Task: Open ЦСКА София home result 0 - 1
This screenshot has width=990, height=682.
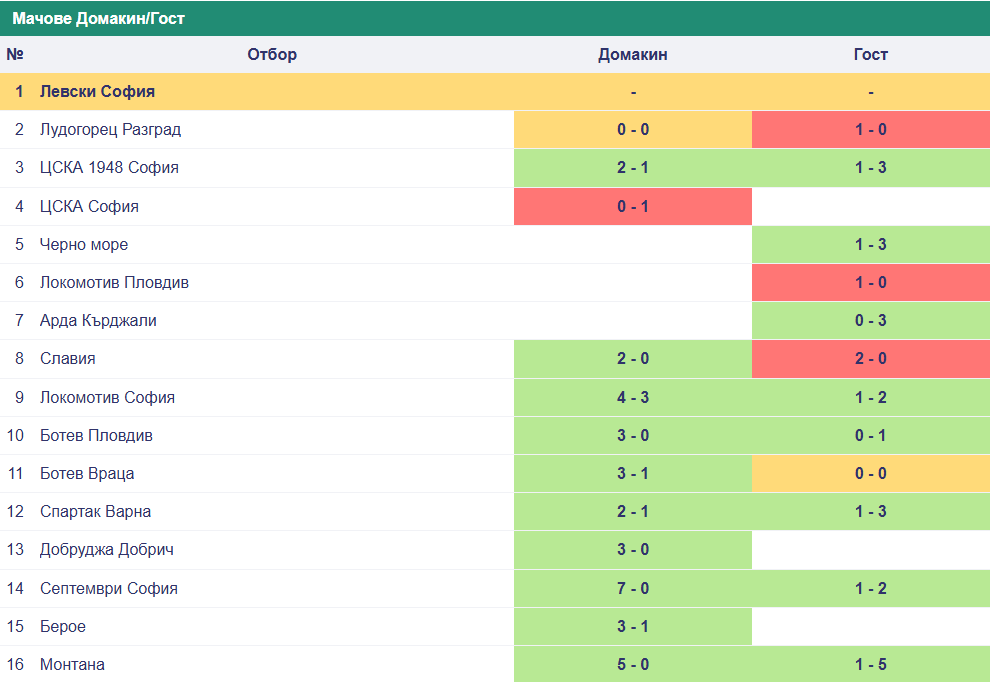Action: coord(633,206)
